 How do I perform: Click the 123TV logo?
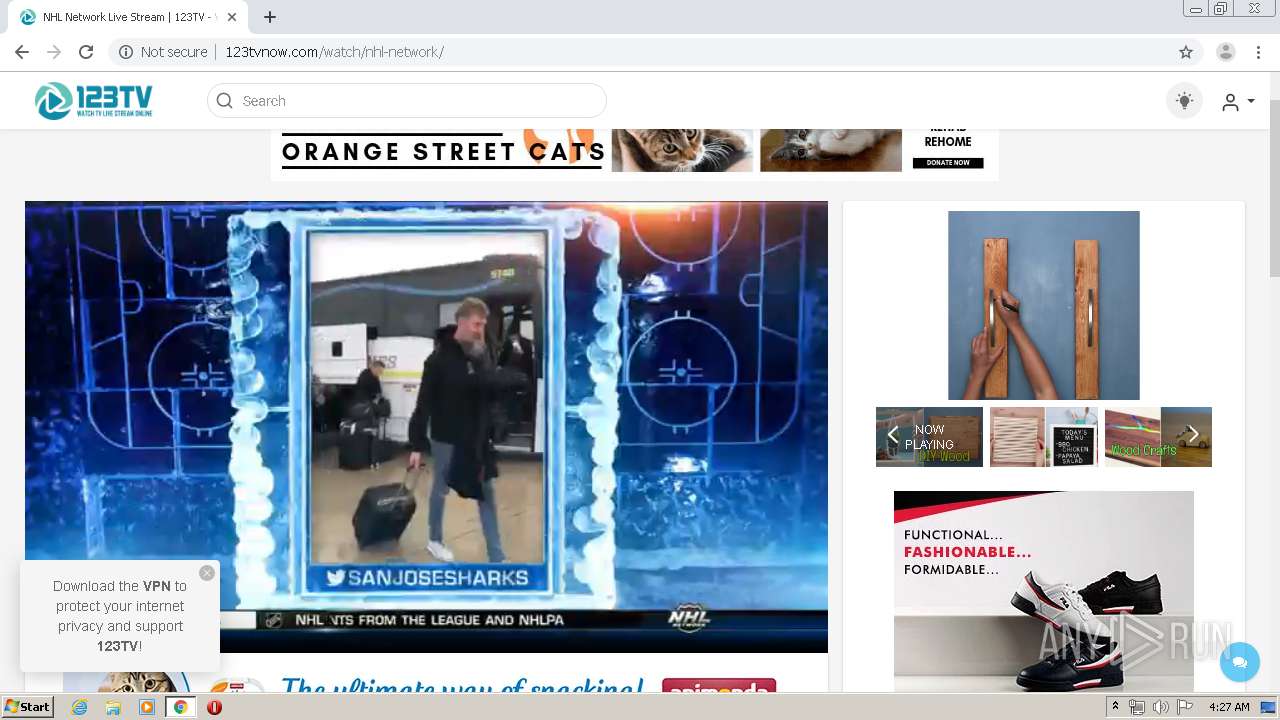[94, 101]
